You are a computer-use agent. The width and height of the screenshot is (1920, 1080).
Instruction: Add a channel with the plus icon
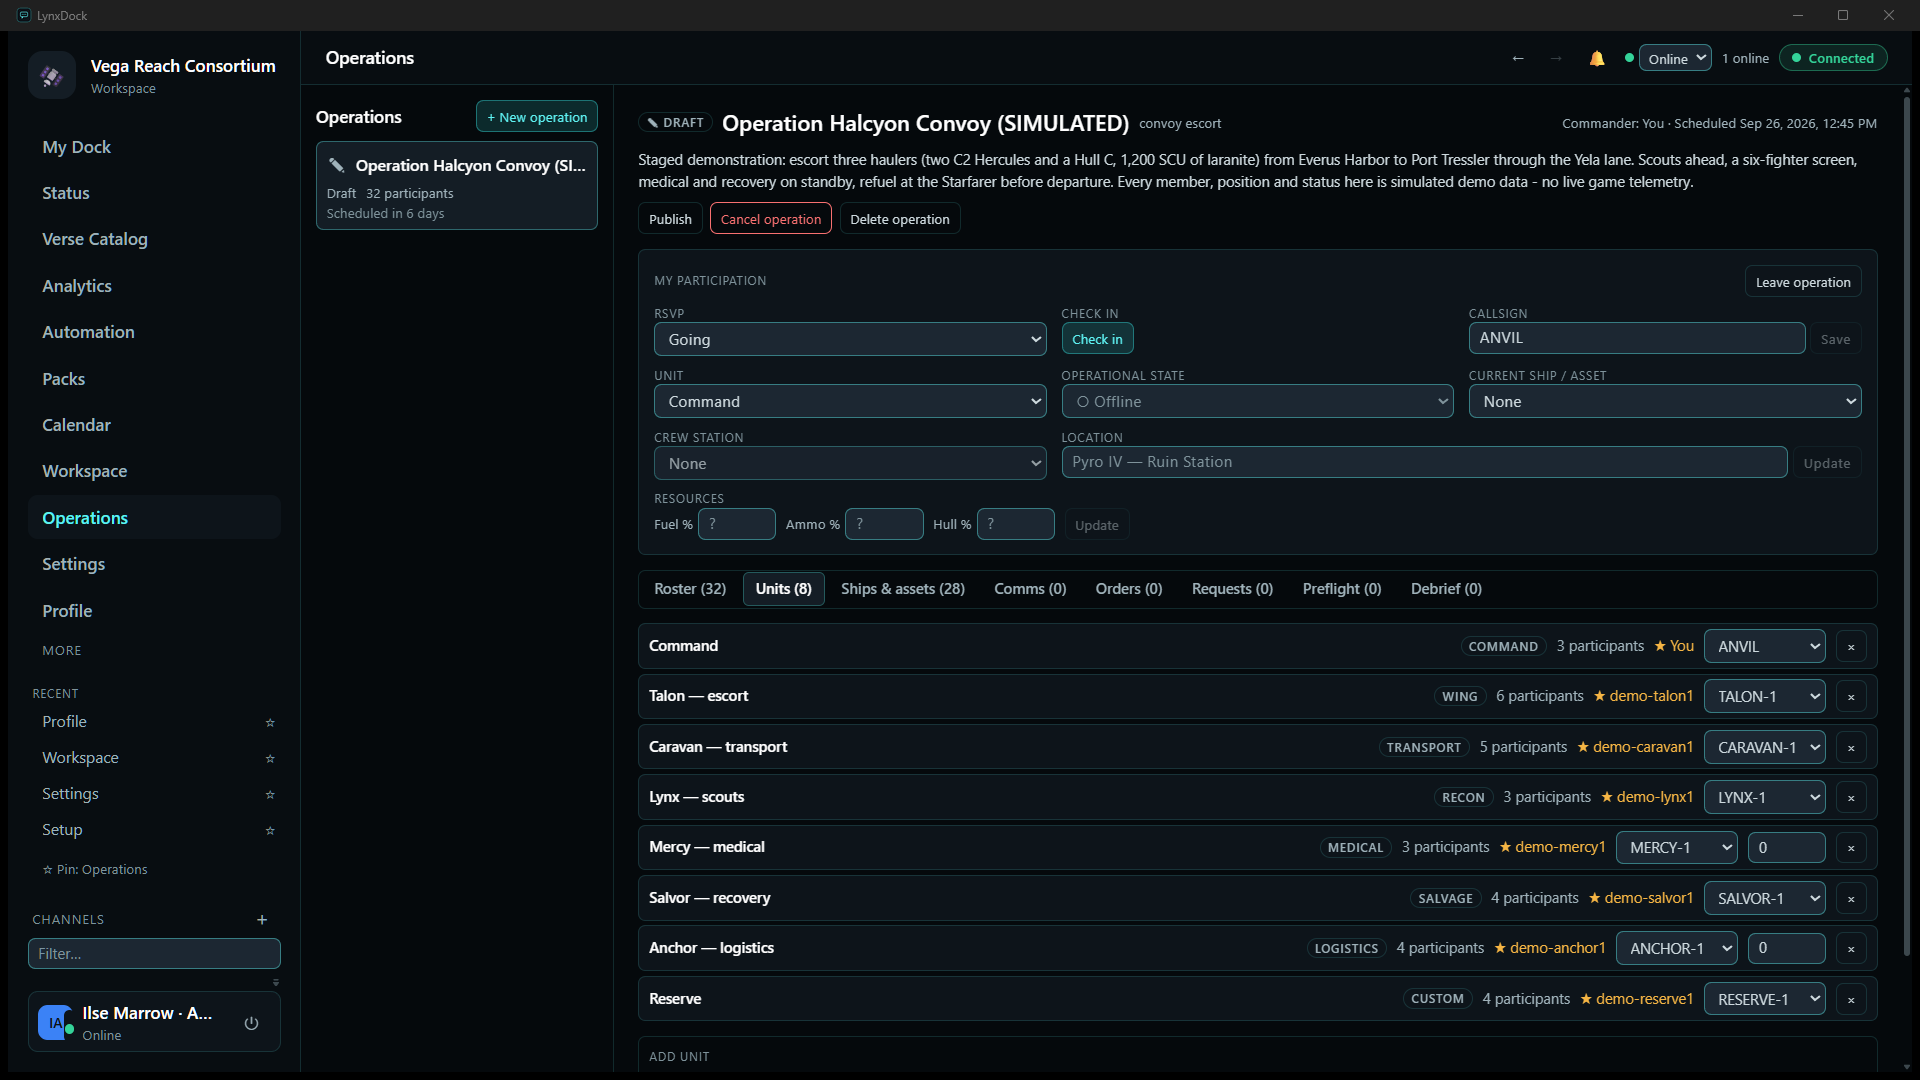(x=262, y=920)
